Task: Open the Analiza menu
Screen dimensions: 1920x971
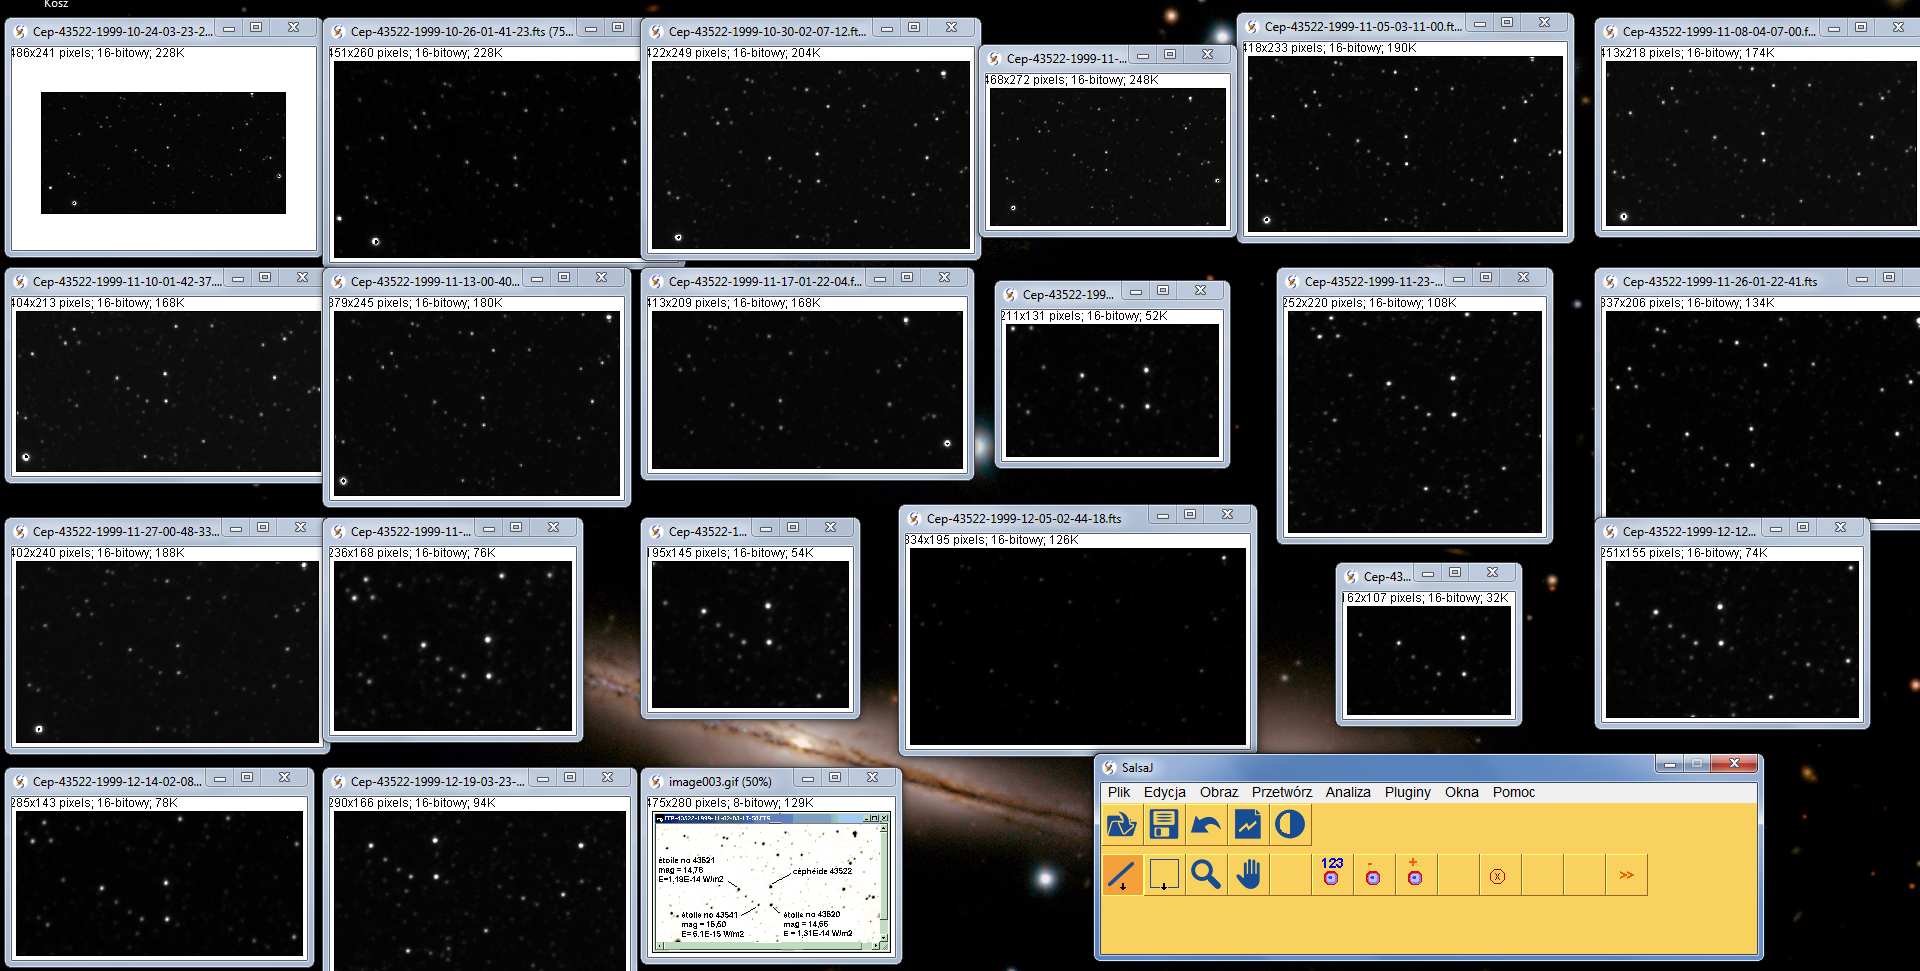Action: (1347, 792)
